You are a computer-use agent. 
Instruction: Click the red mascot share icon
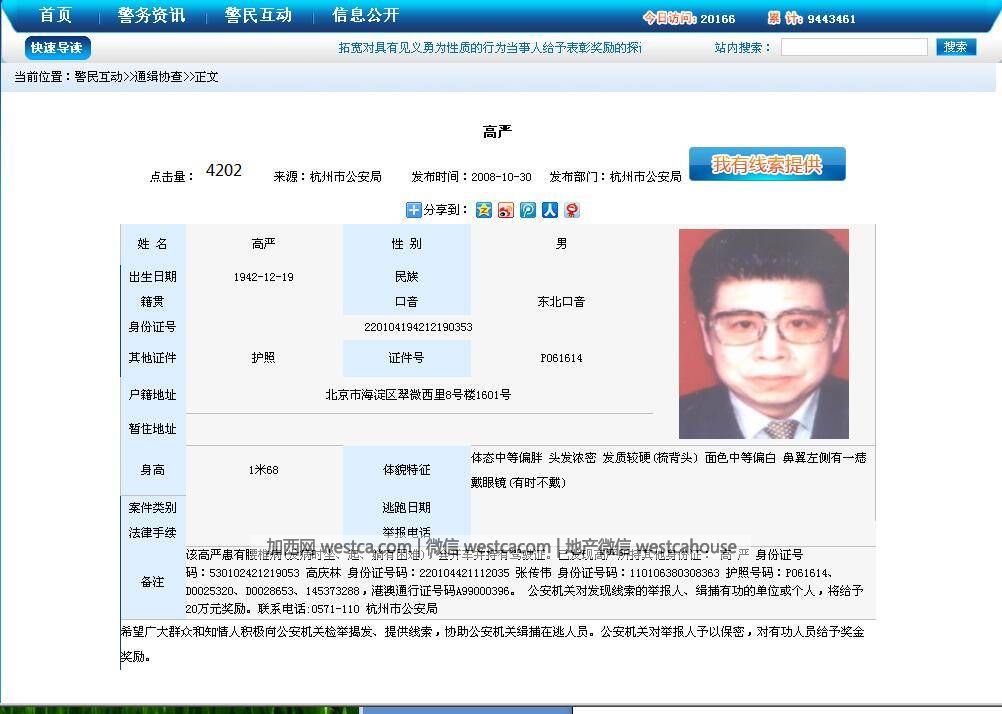click(572, 210)
